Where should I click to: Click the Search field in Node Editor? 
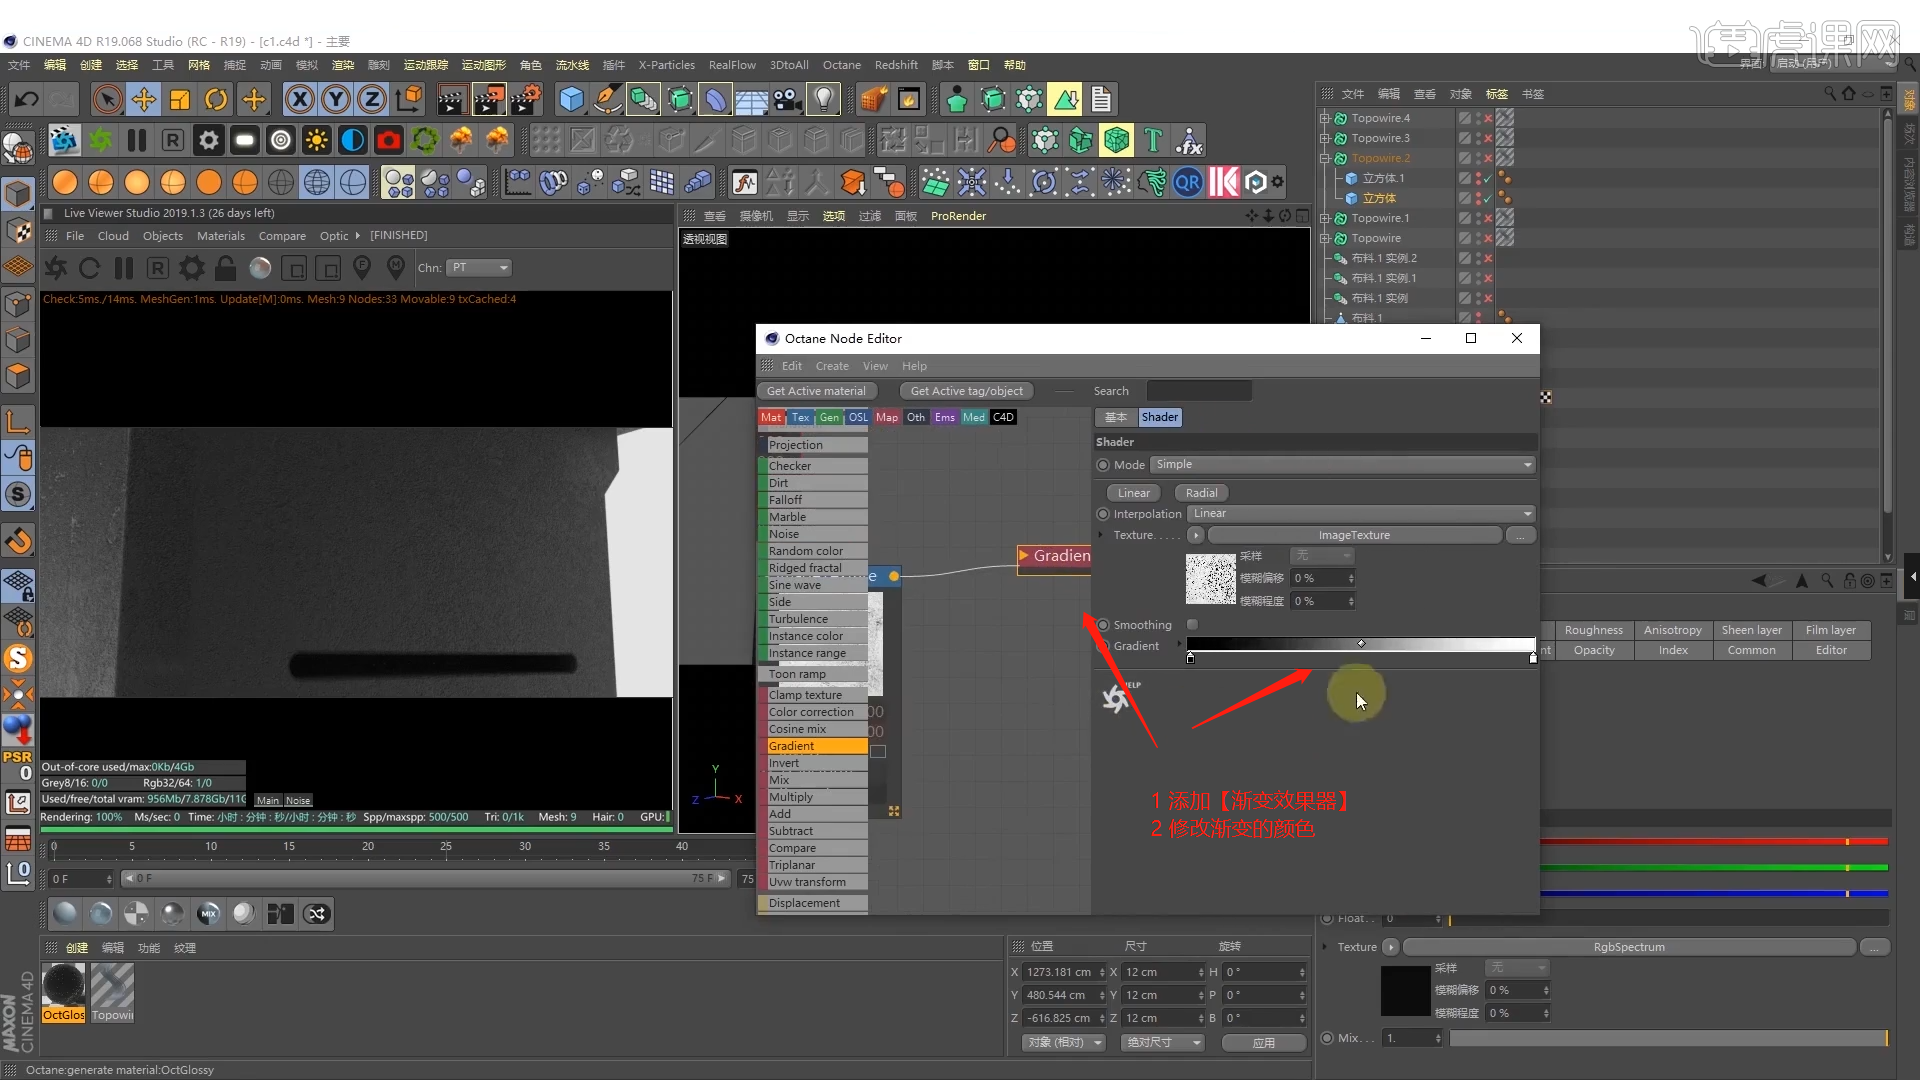pos(1199,391)
